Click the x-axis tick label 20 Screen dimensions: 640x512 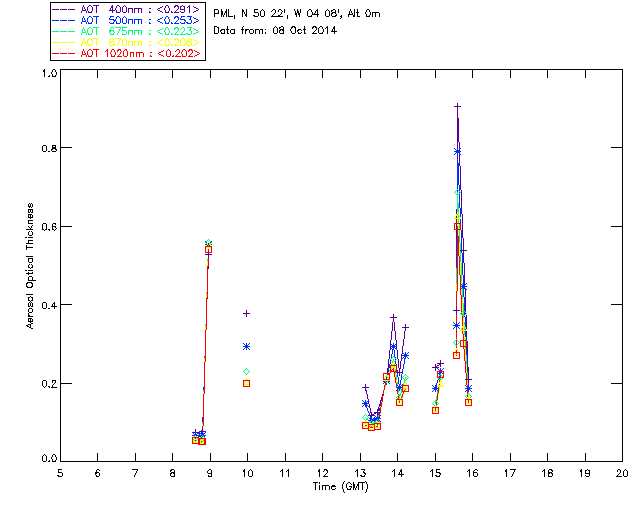tap(622, 473)
